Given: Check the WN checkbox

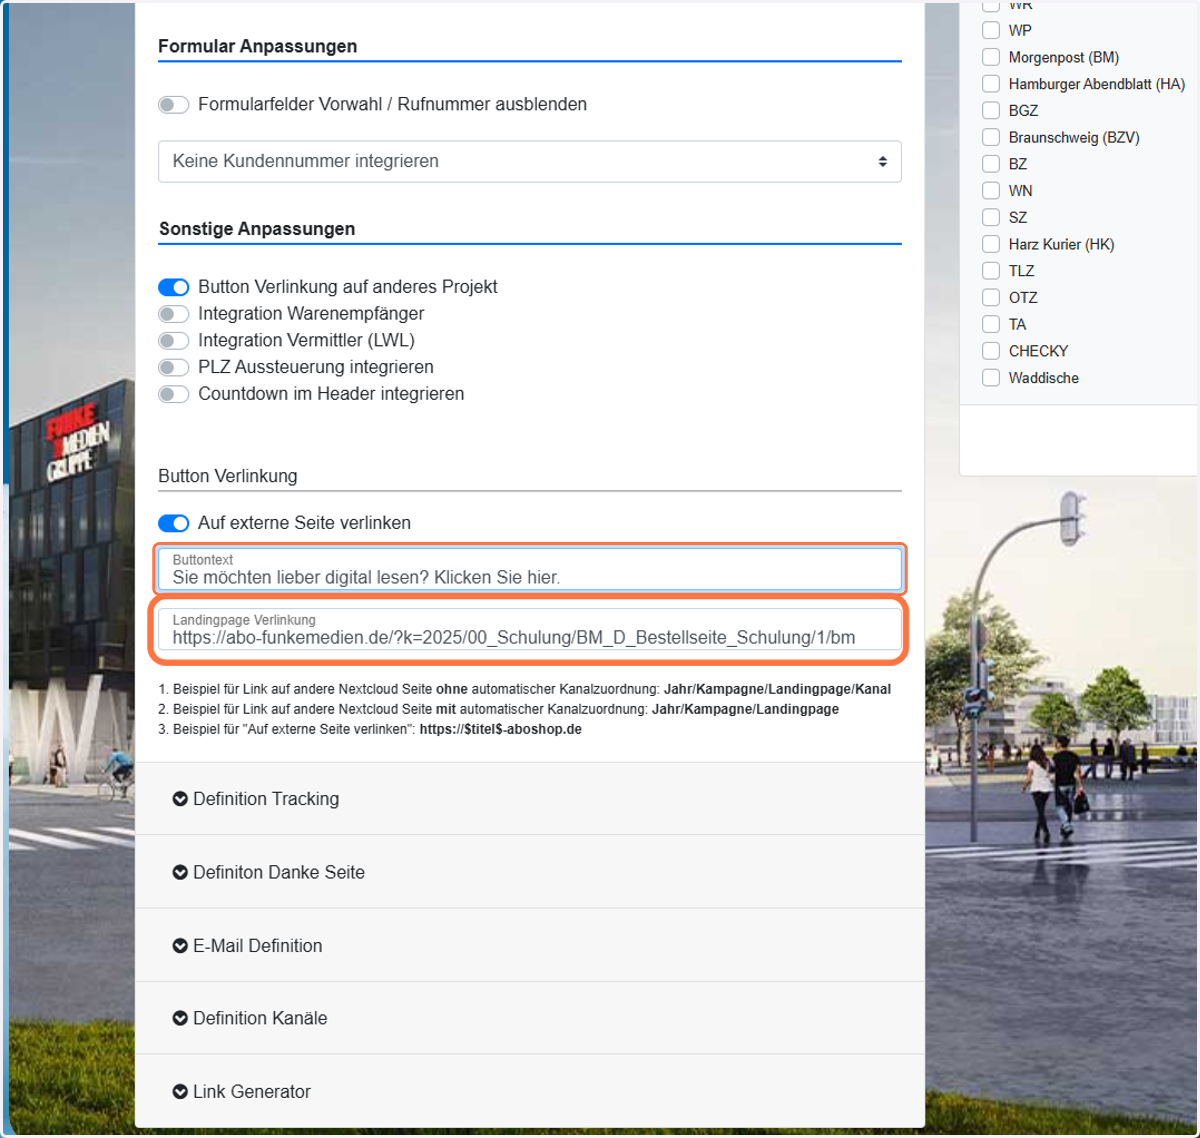Looking at the screenshot, I should (991, 191).
